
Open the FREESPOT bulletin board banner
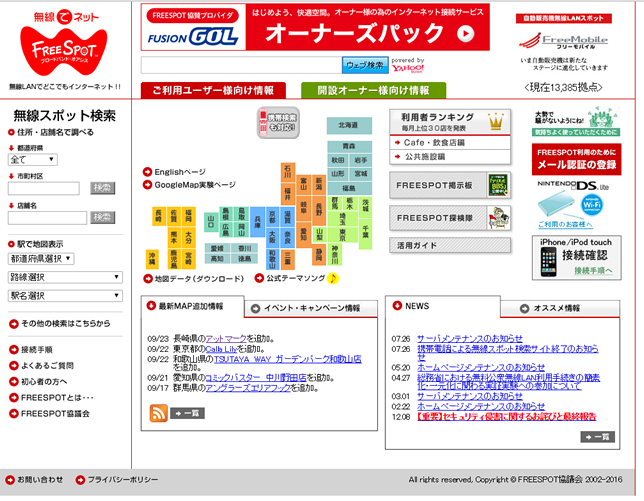pos(450,185)
